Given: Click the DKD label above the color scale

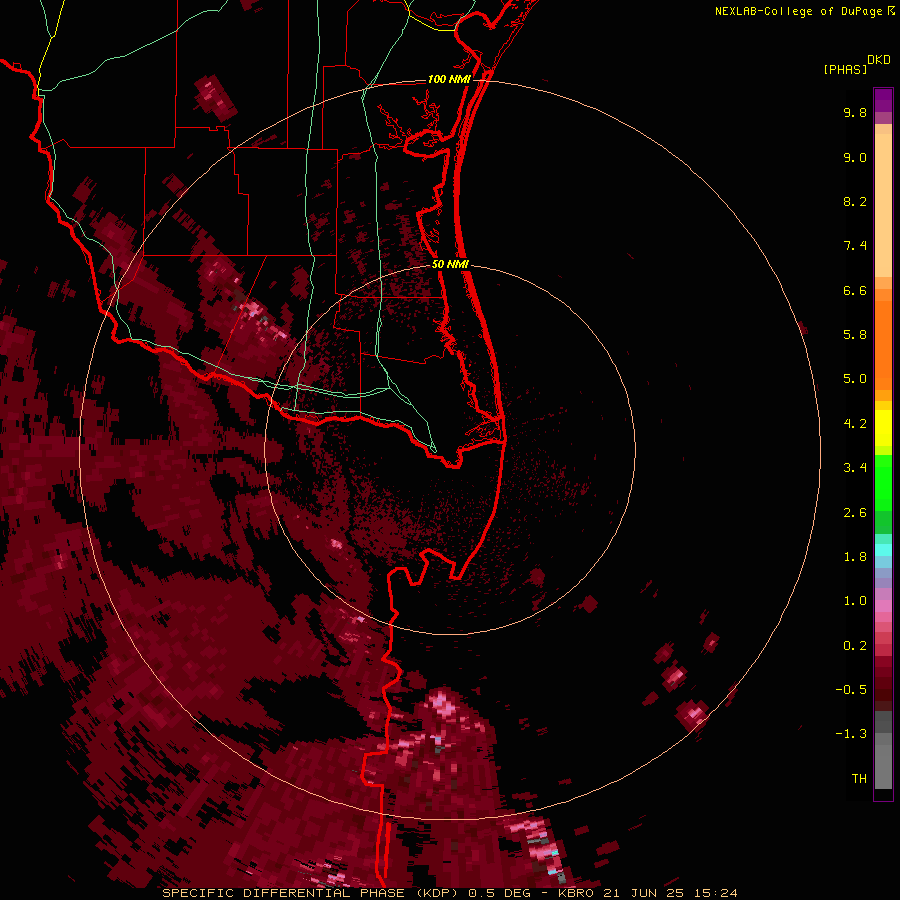Looking at the screenshot, I should [x=879, y=60].
